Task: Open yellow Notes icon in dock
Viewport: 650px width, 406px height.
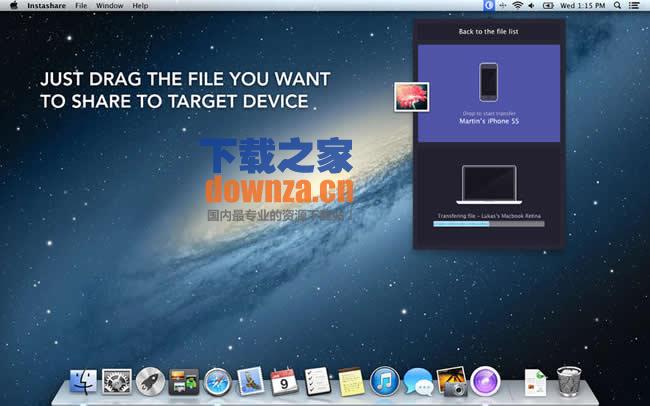Action: coord(351,382)
